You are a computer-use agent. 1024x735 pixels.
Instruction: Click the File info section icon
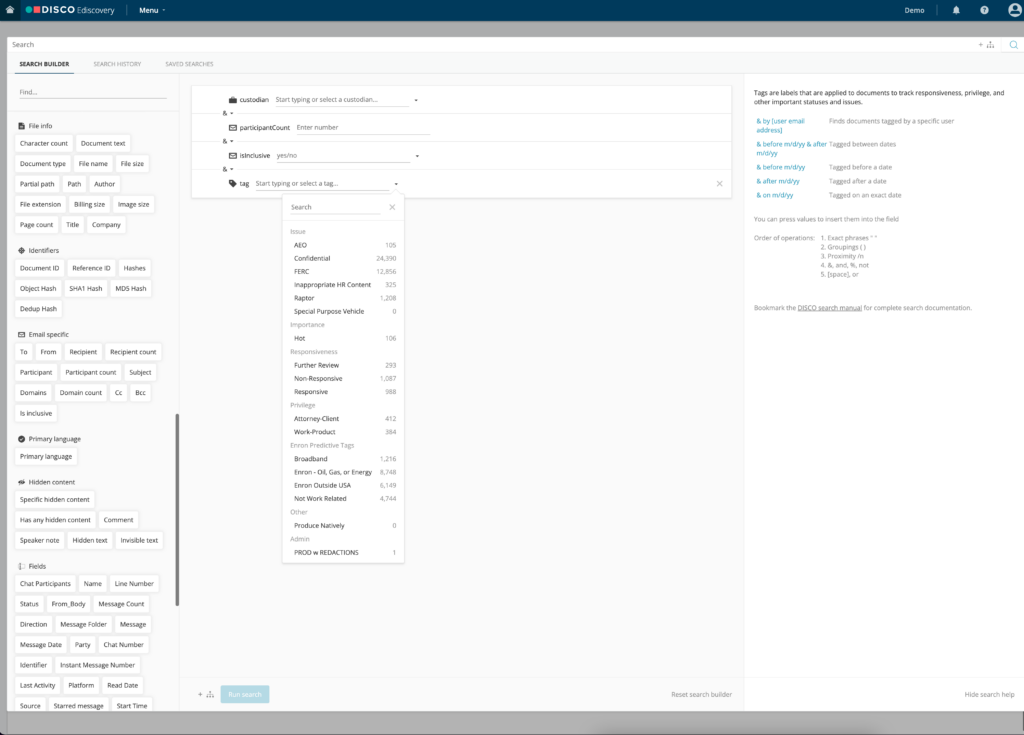[x=22, y=125]
